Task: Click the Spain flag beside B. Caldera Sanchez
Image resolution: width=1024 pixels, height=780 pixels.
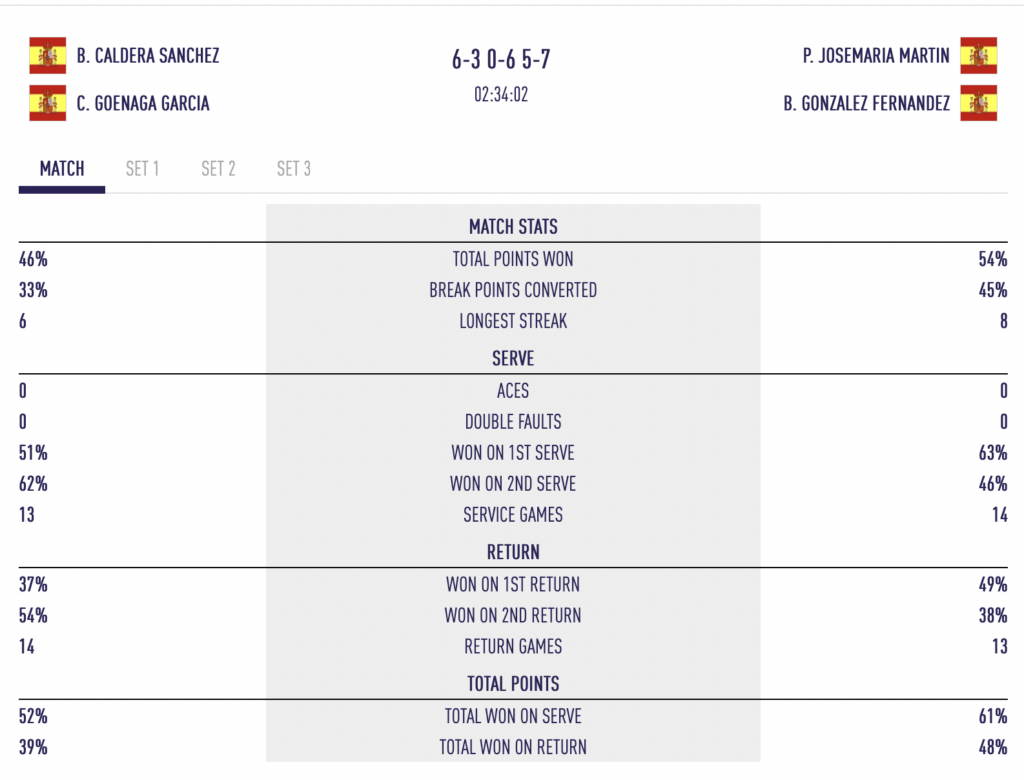Action: [x=48, y=56]
